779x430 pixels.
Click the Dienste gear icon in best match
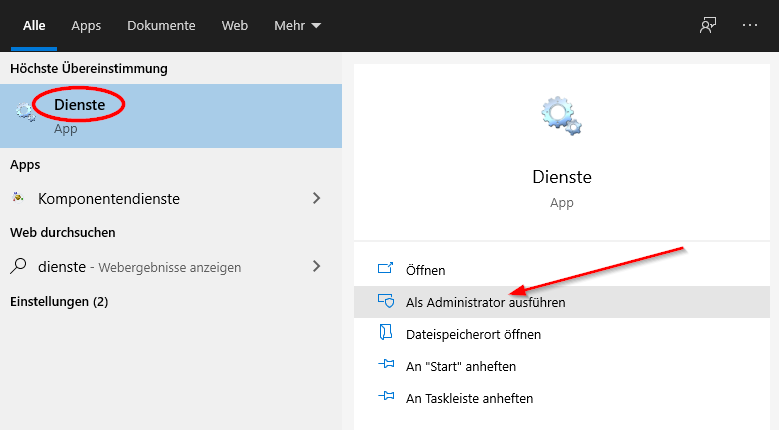point(27,111)
